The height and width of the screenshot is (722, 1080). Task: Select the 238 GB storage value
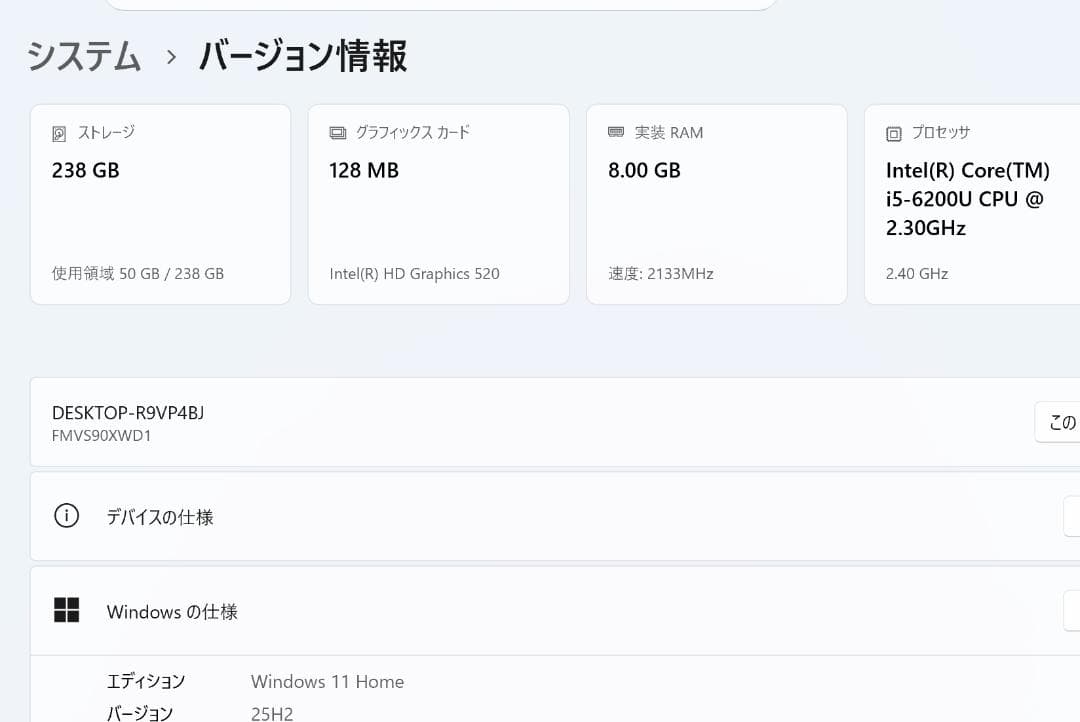coord(85,170)
